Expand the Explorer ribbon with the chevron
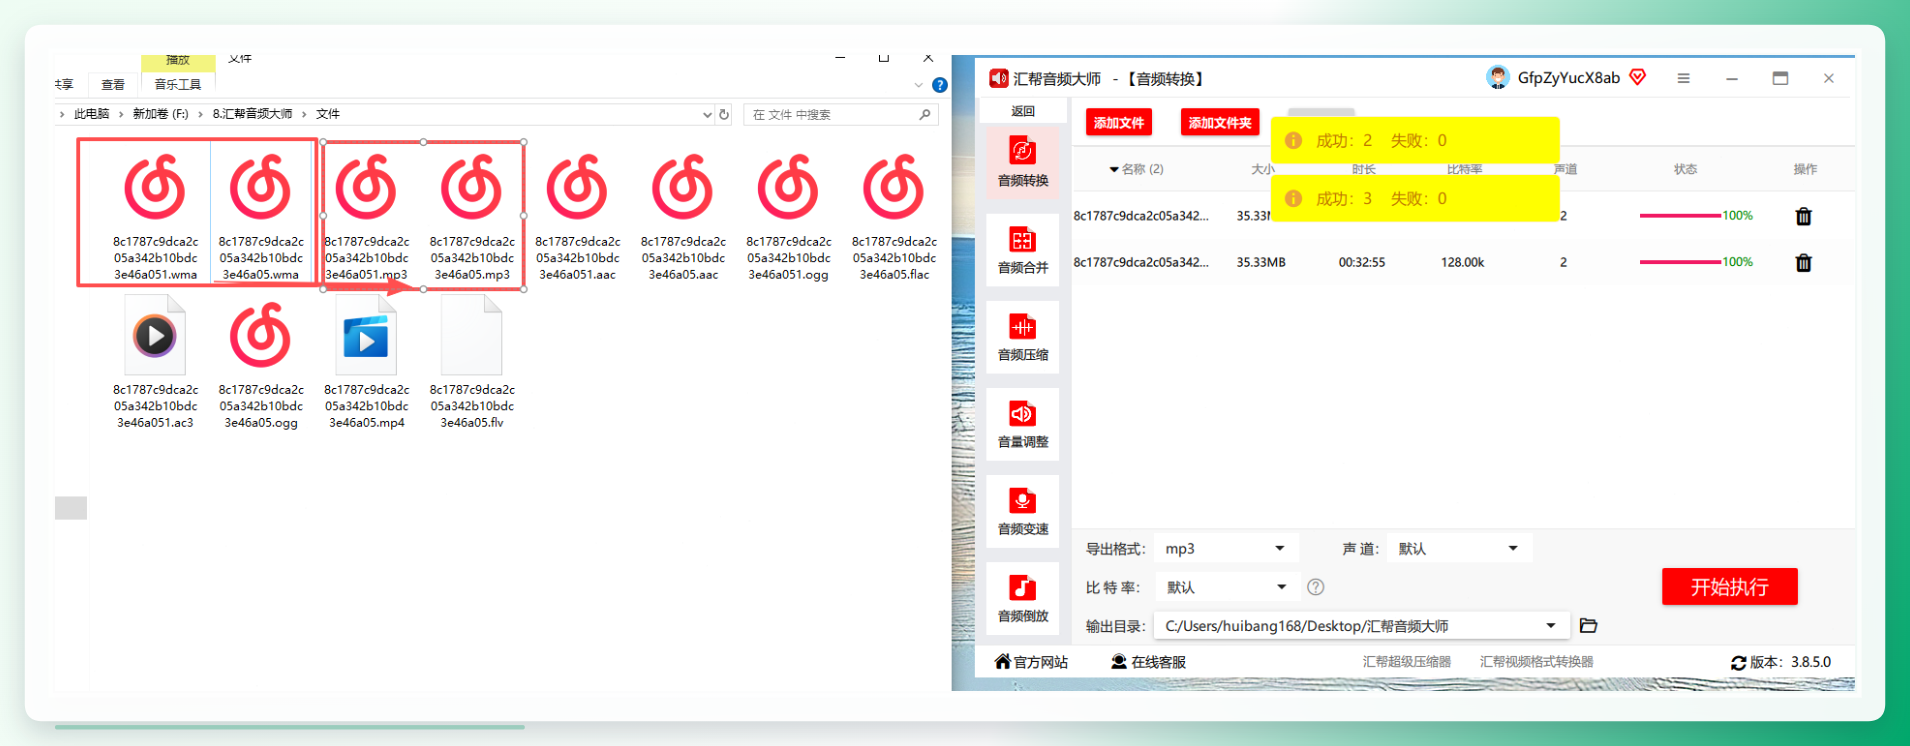Screen dimensions: 1910x746 [x=919, y=85]
